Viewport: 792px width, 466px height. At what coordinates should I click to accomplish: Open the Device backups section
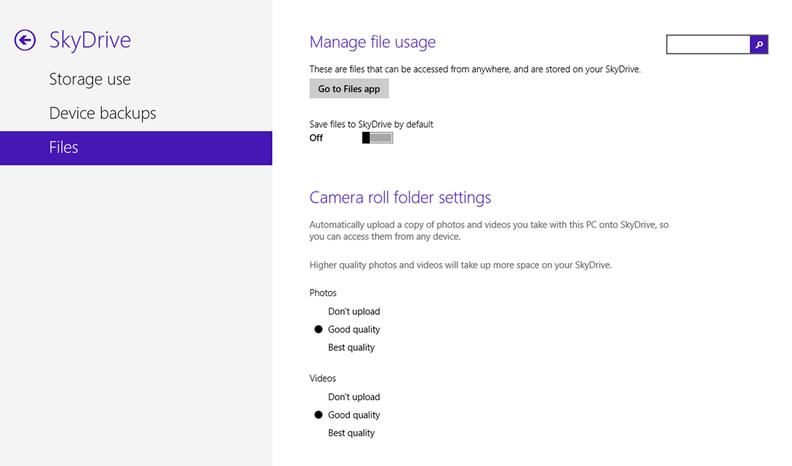point(103,113)
